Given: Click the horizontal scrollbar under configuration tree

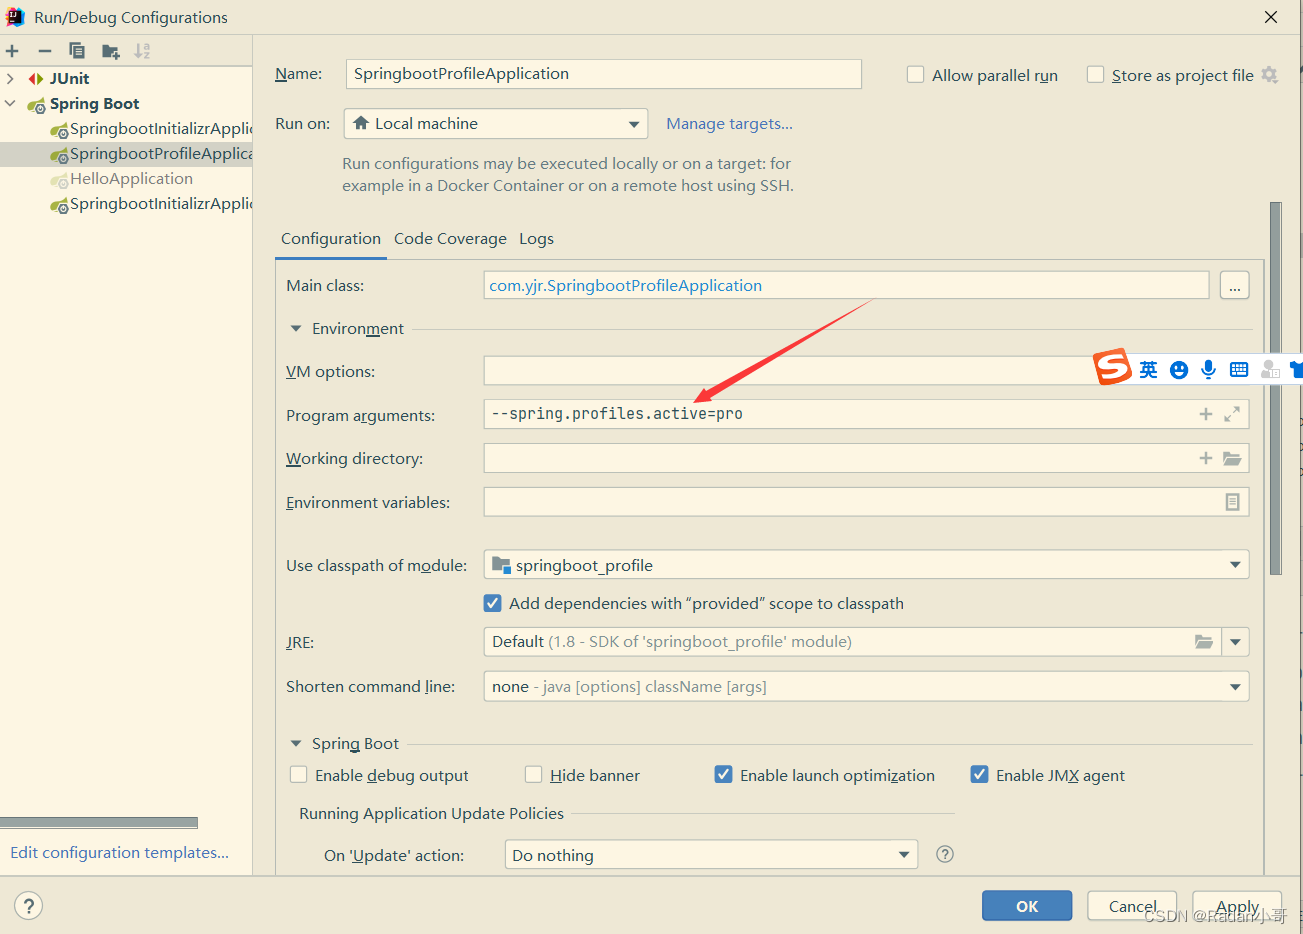Looking at the screenshot, I should pyautogui.click(x=99, y=823).
